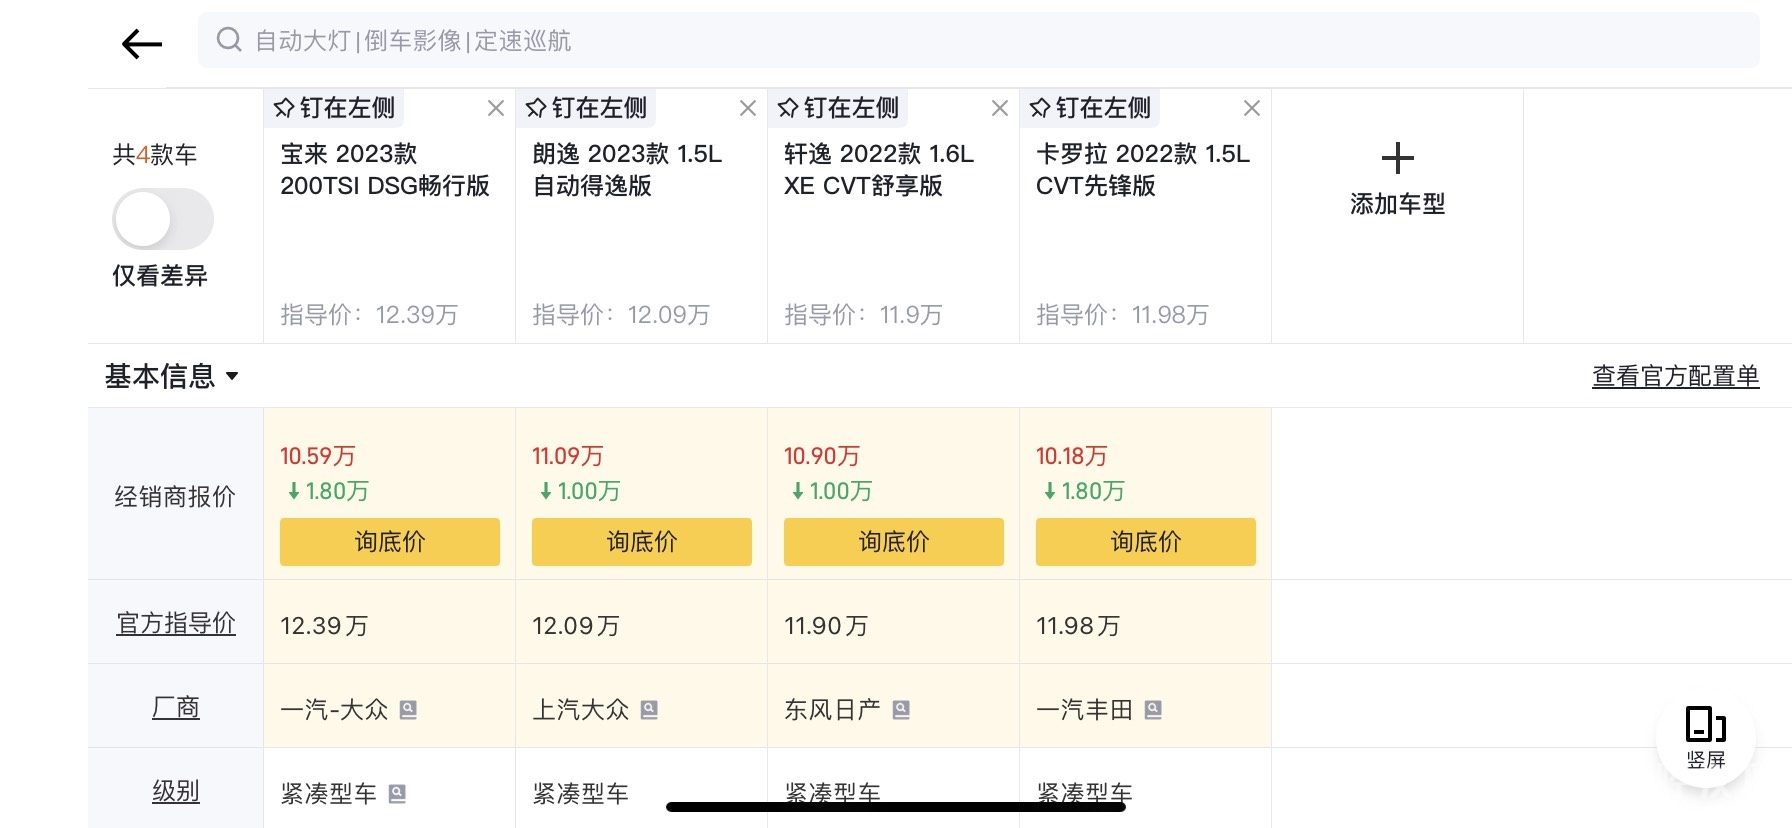Screen dimensions: 1792x828
Task: Remove 朗逸 2023款 from the comparison
Action: 747,108
